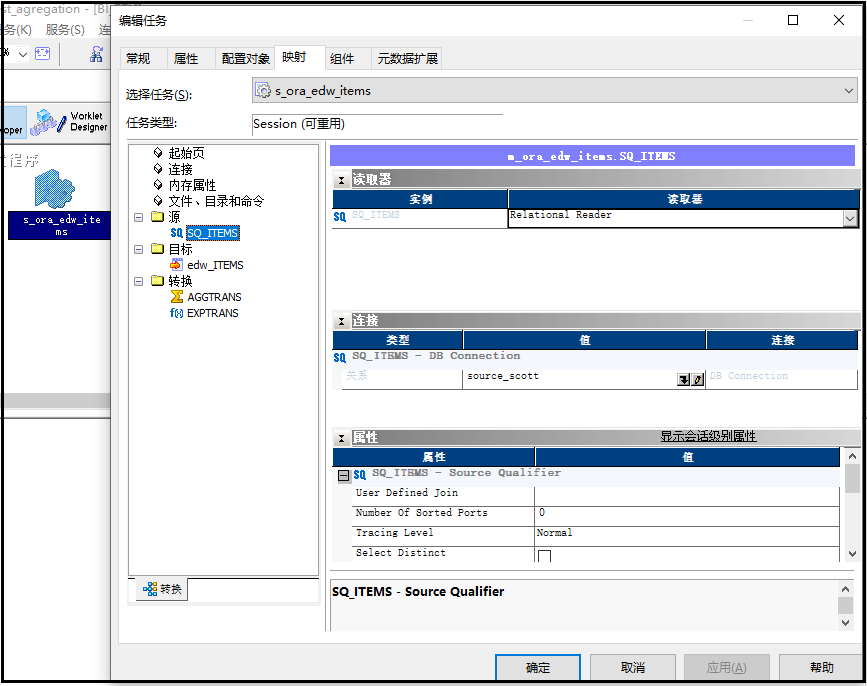Select AGGTRANS transformation in tree
The height and width of the screenshot is (686, 867).
214,297
